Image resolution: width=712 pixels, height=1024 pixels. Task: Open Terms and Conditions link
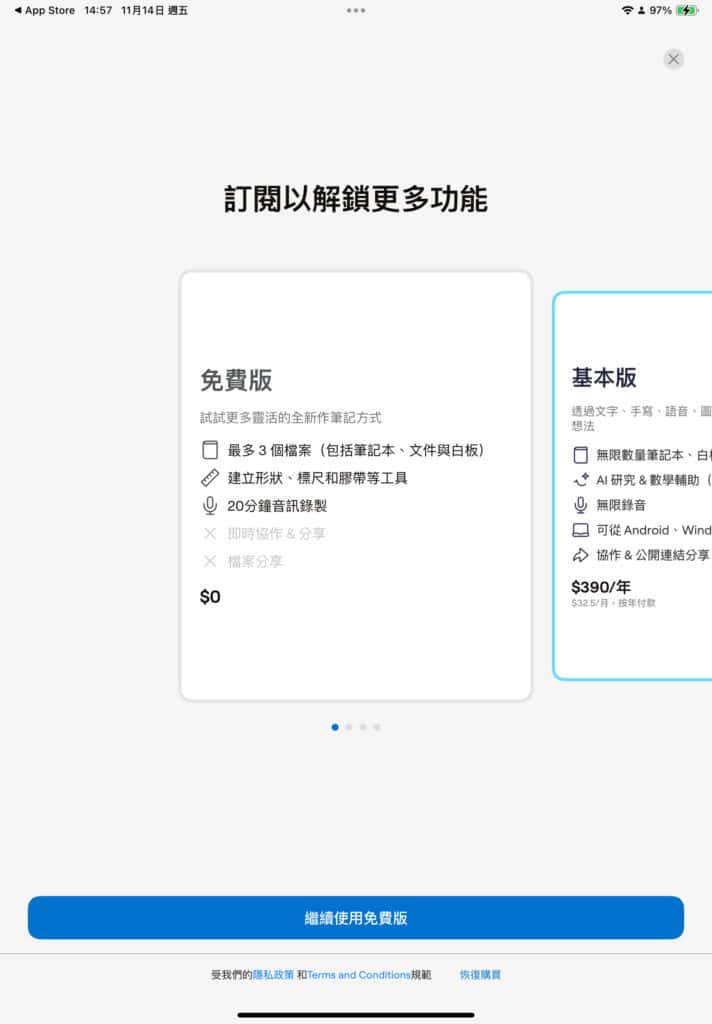coord(359,975)
